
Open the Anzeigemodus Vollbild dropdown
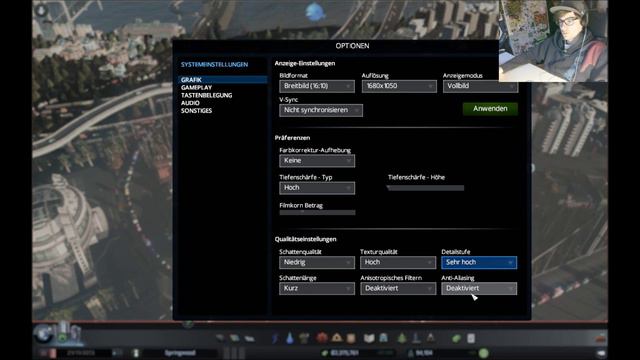[480, 86]
